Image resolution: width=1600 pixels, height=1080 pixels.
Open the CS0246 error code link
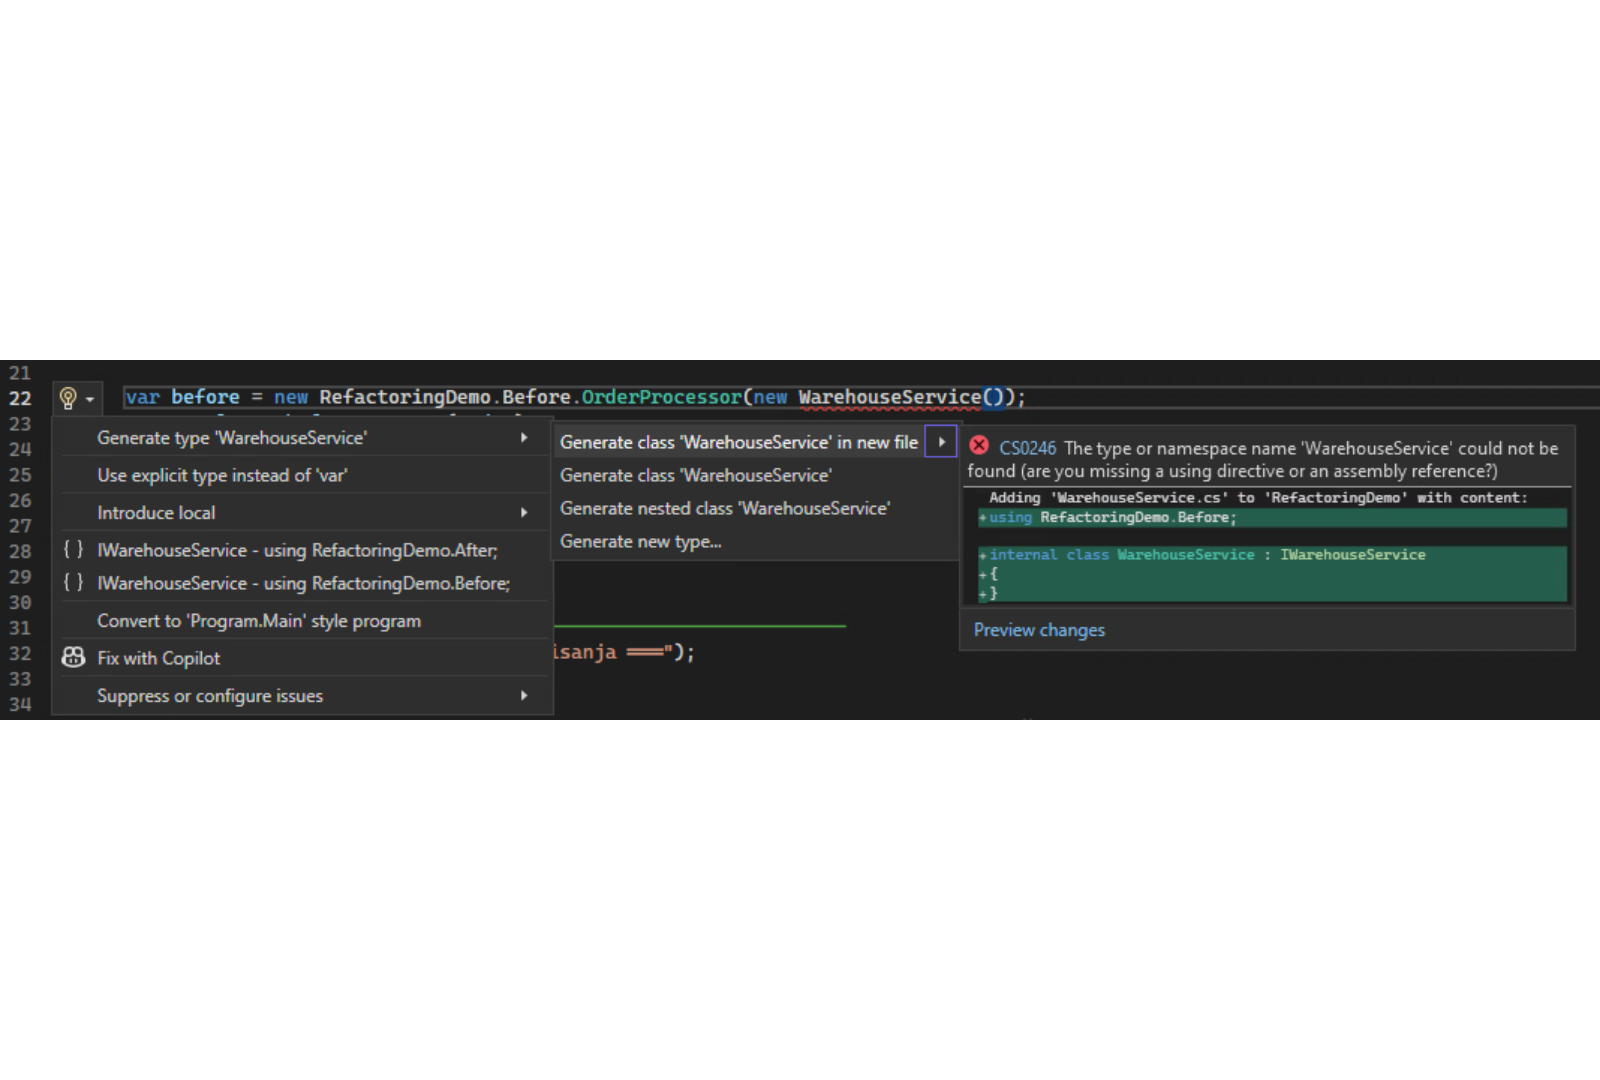point(1027,448)
